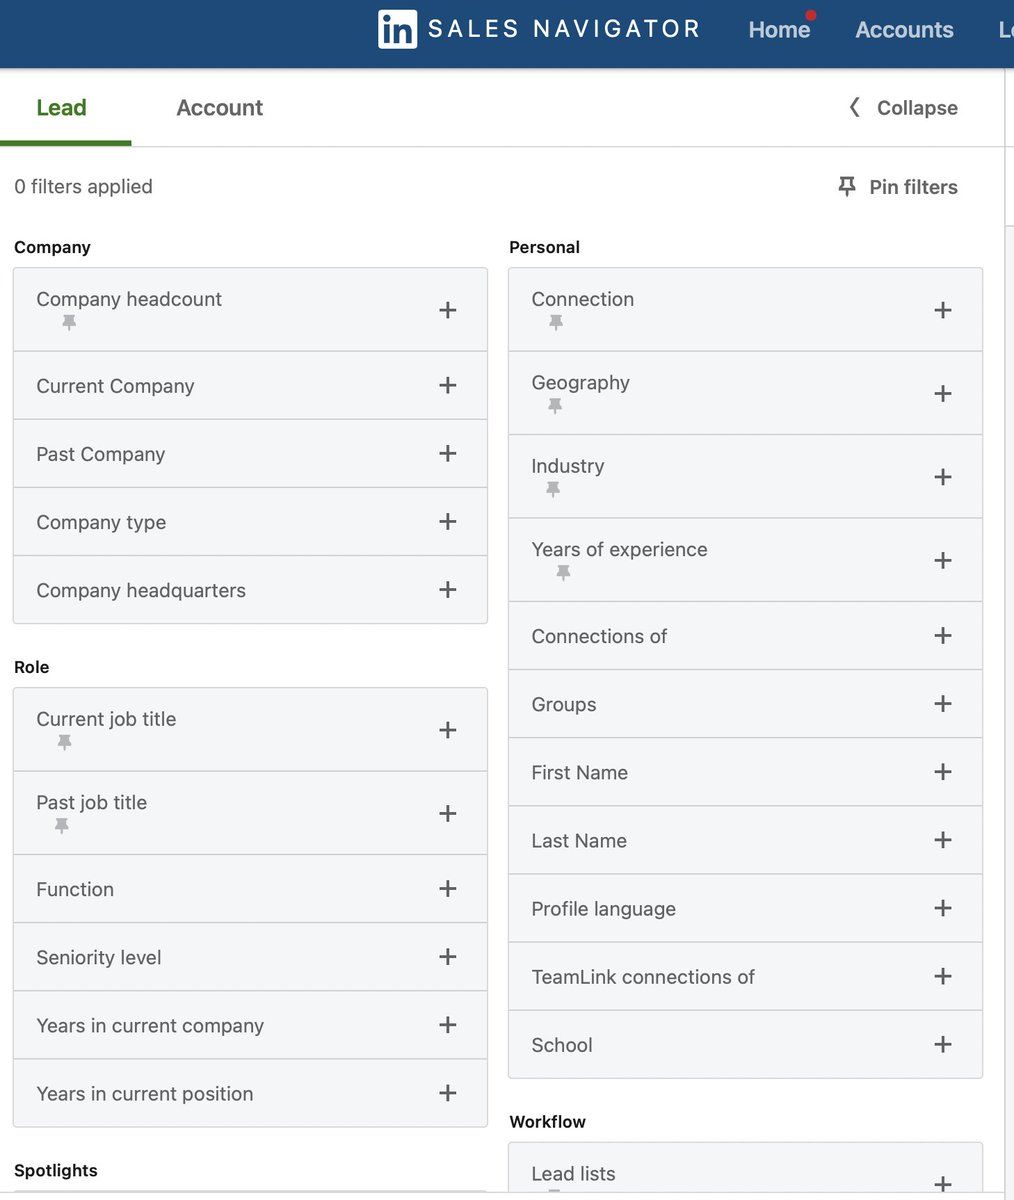The height and width of the screenshot is (1200, 1014).
Task: Open Home in the navigation bar
Action: click(779, 30)
